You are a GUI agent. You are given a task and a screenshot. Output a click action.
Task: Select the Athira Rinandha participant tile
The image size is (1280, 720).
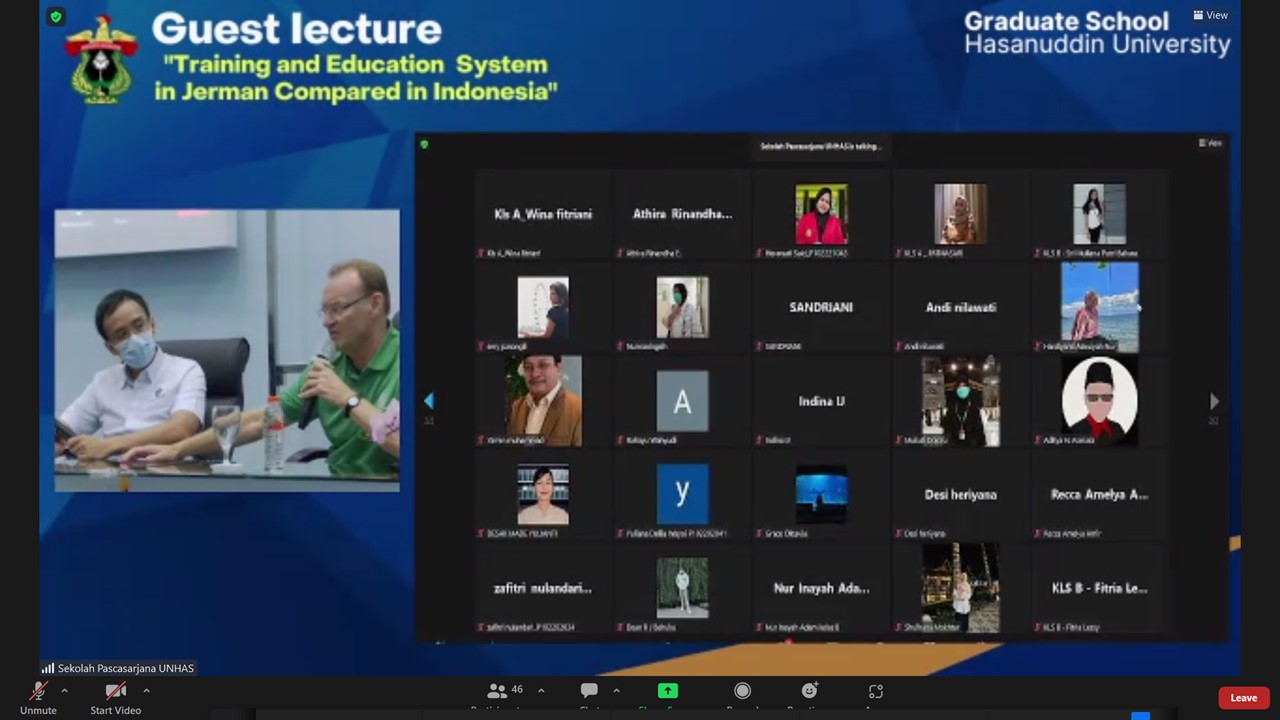(x=682, y=214)
